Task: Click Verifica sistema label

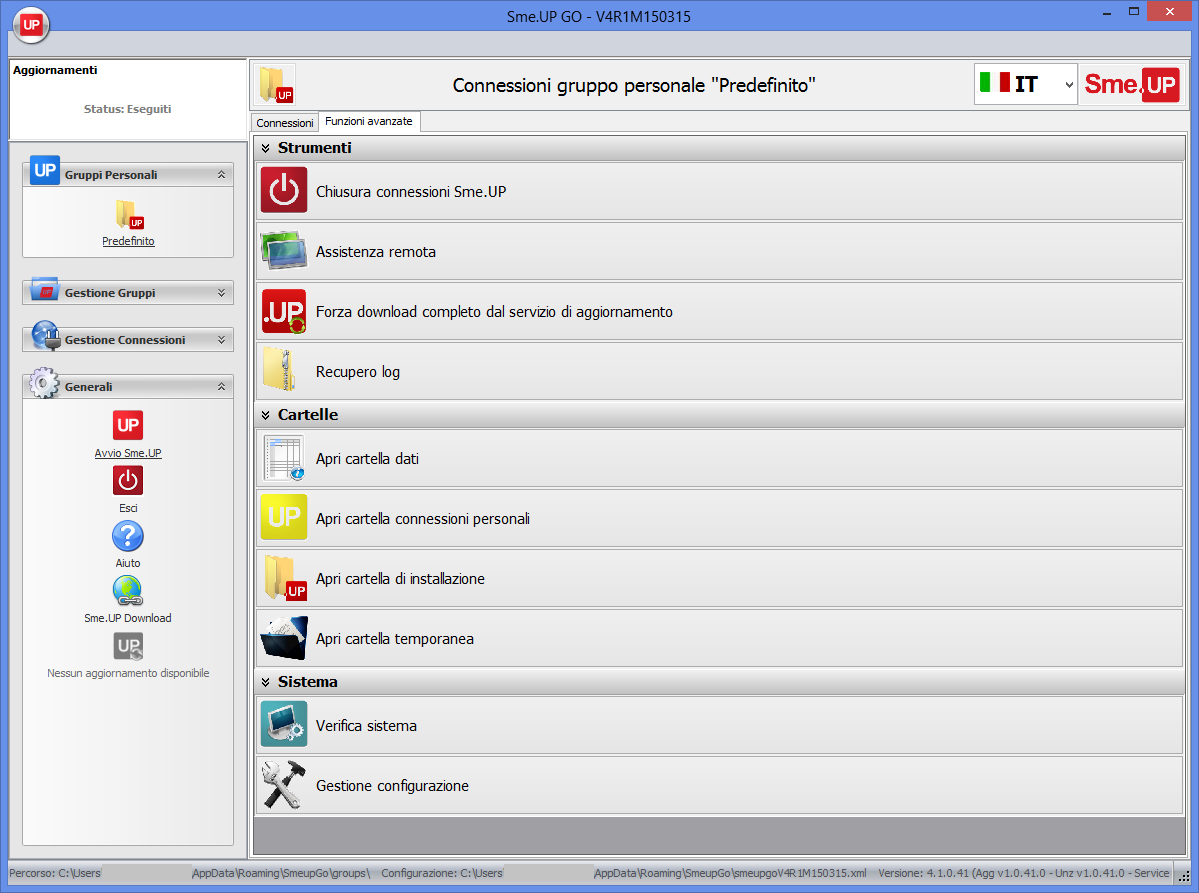Action: 366,726
